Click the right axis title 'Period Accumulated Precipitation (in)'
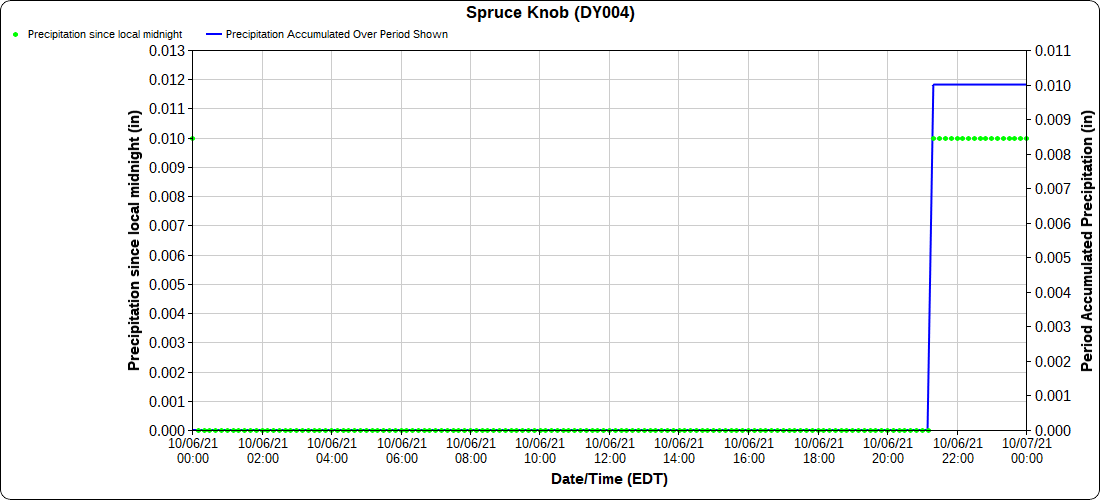This screenshot has height=500, width=1100. pyautogui.click(x=1087, y=240)
